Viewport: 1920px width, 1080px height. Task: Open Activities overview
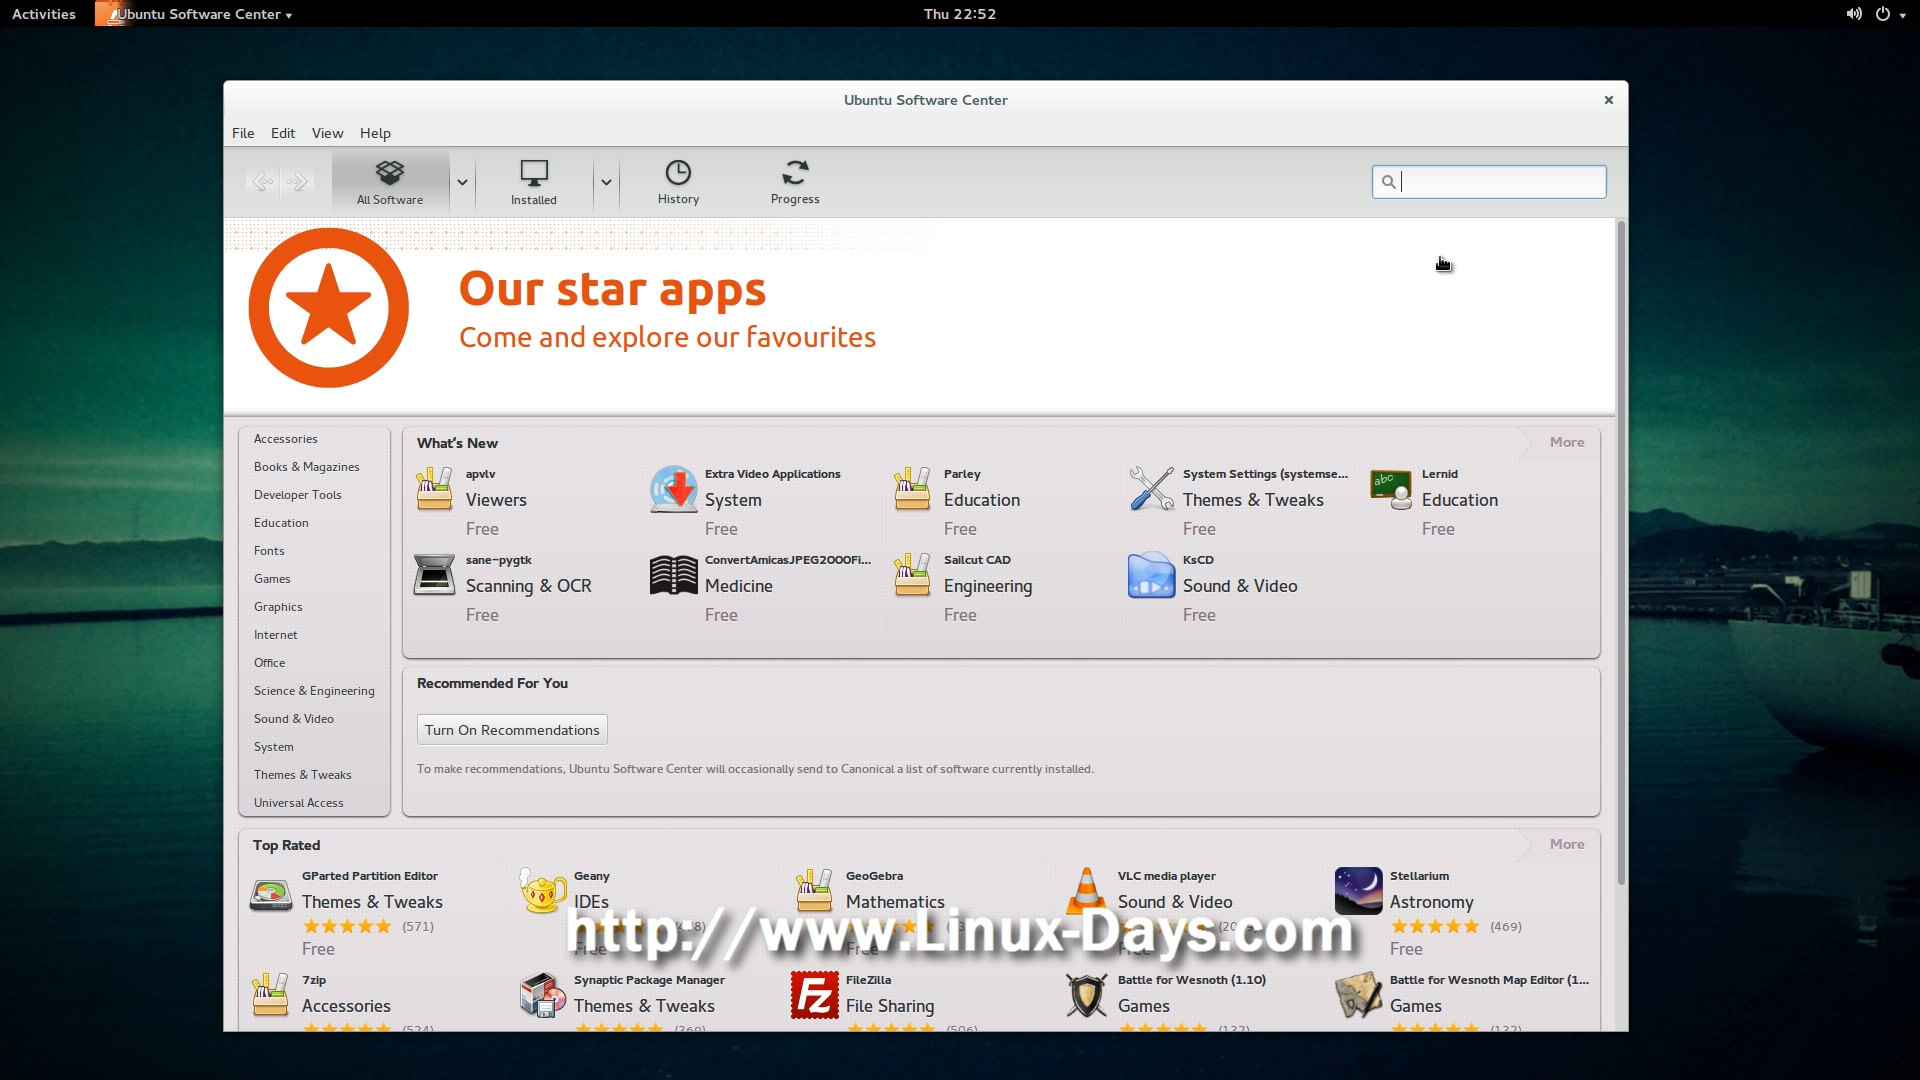tap(44, 14)
